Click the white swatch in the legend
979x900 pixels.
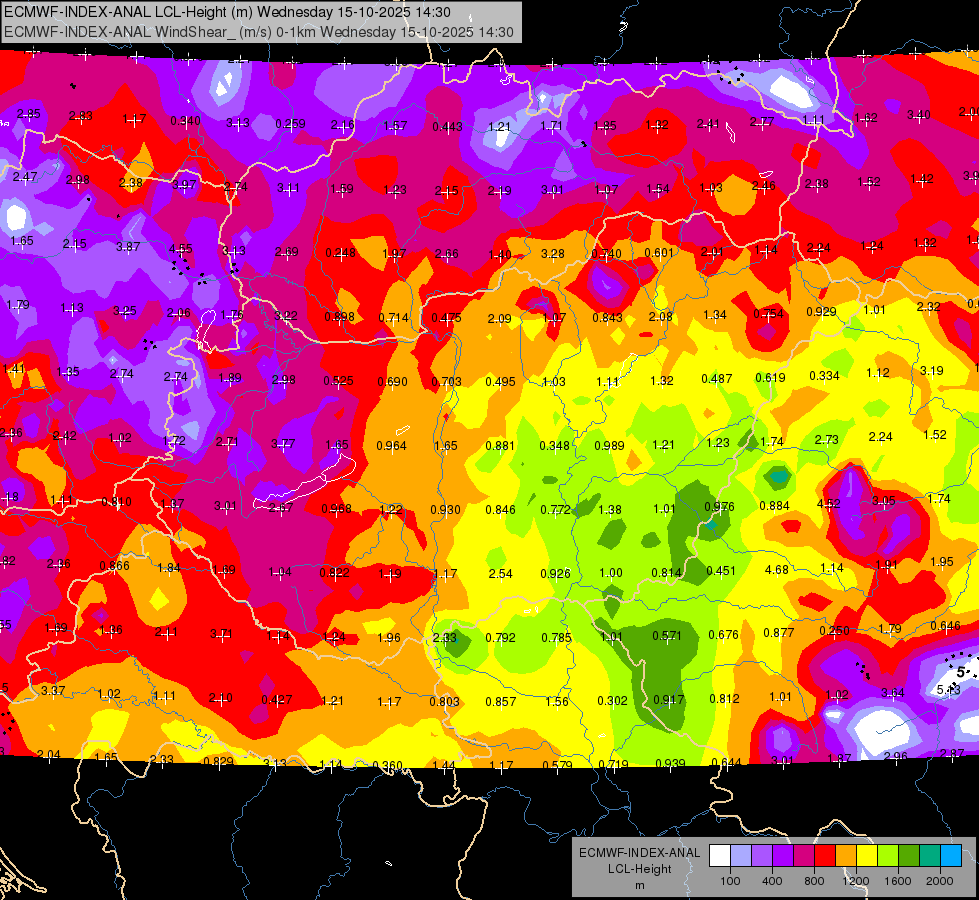[x=720, y=856]
